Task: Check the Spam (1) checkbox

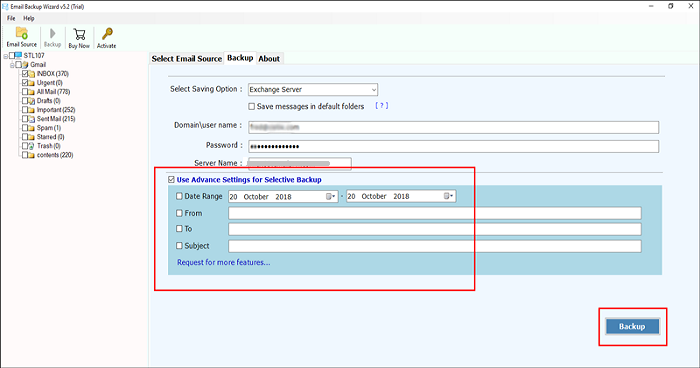Action: tap(25, 128)
